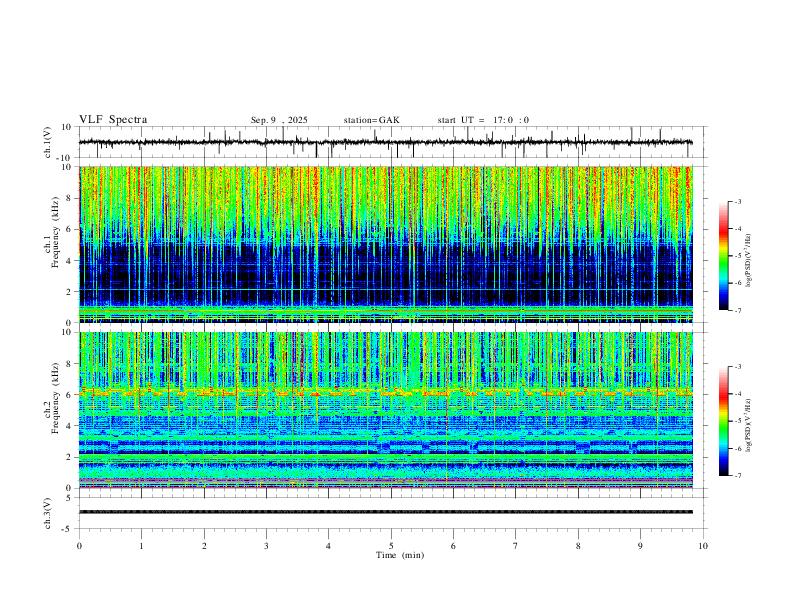
Task: Click the time axis tick label "5"
Action: [x=391, y=546]
